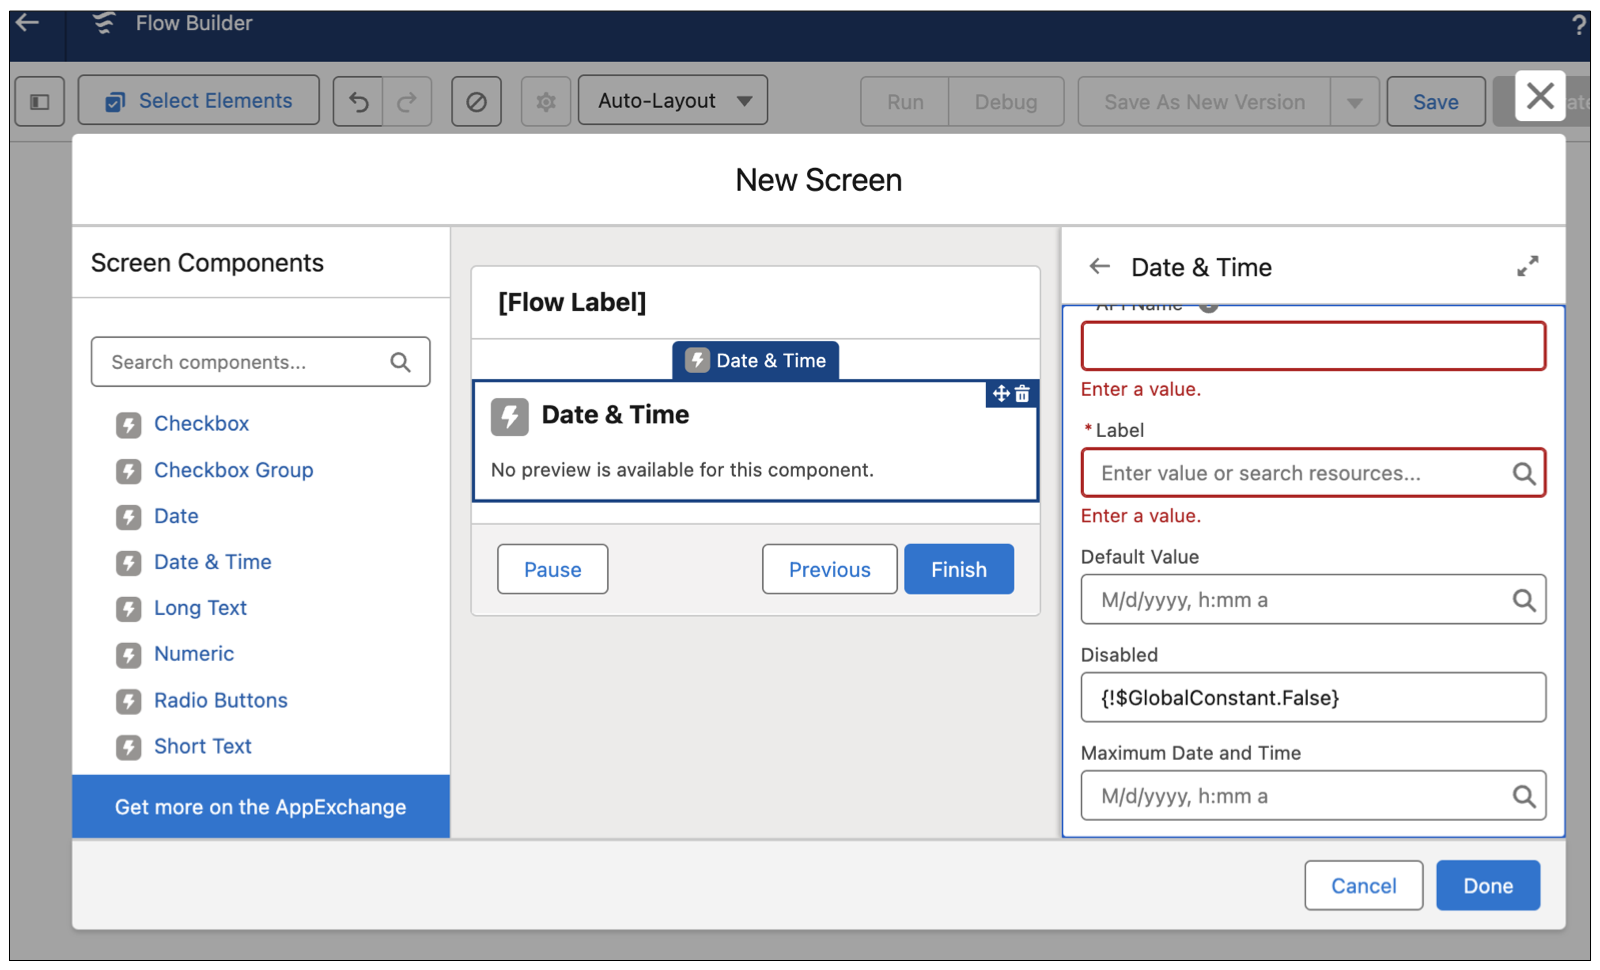Click the Done button
This screenshot has height=970, width=1600.
point(1487,885)
